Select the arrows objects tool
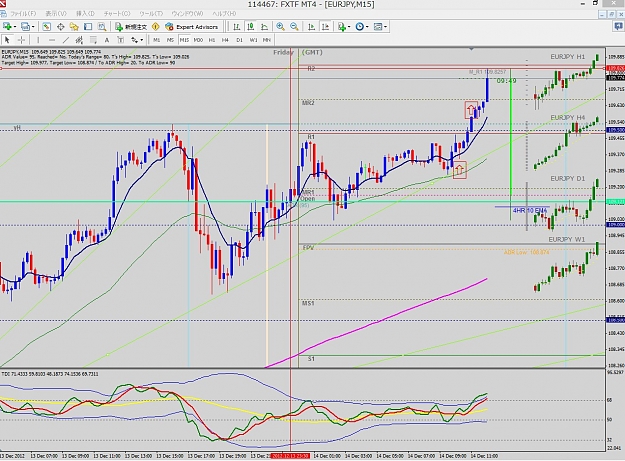Screen dimensions: 625x461 coord(135,40)
